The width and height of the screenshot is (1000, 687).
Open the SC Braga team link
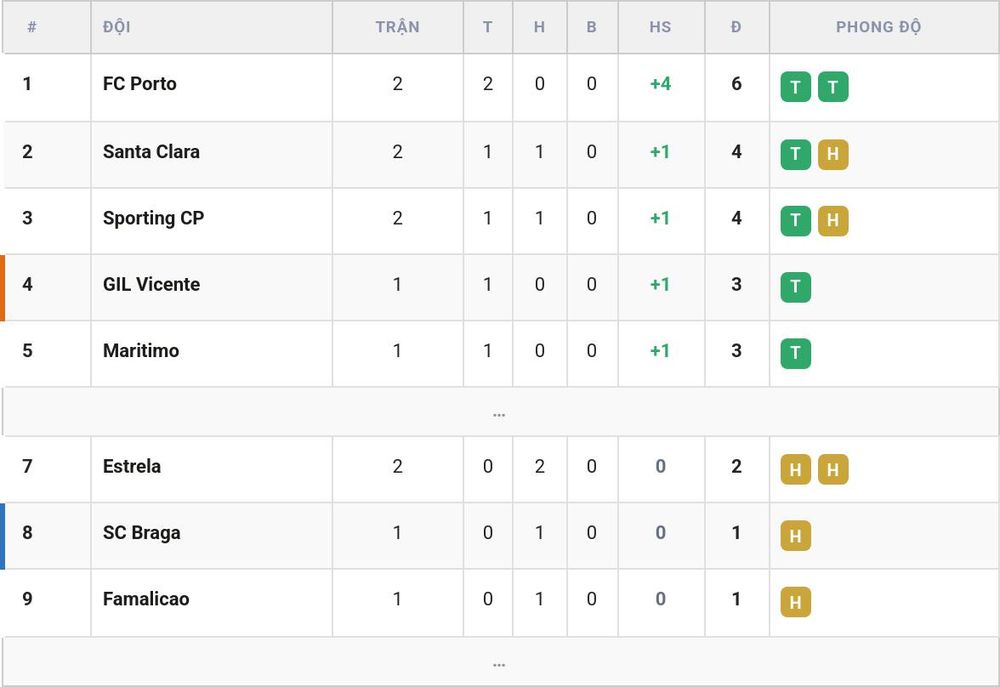tap(142, 533)
